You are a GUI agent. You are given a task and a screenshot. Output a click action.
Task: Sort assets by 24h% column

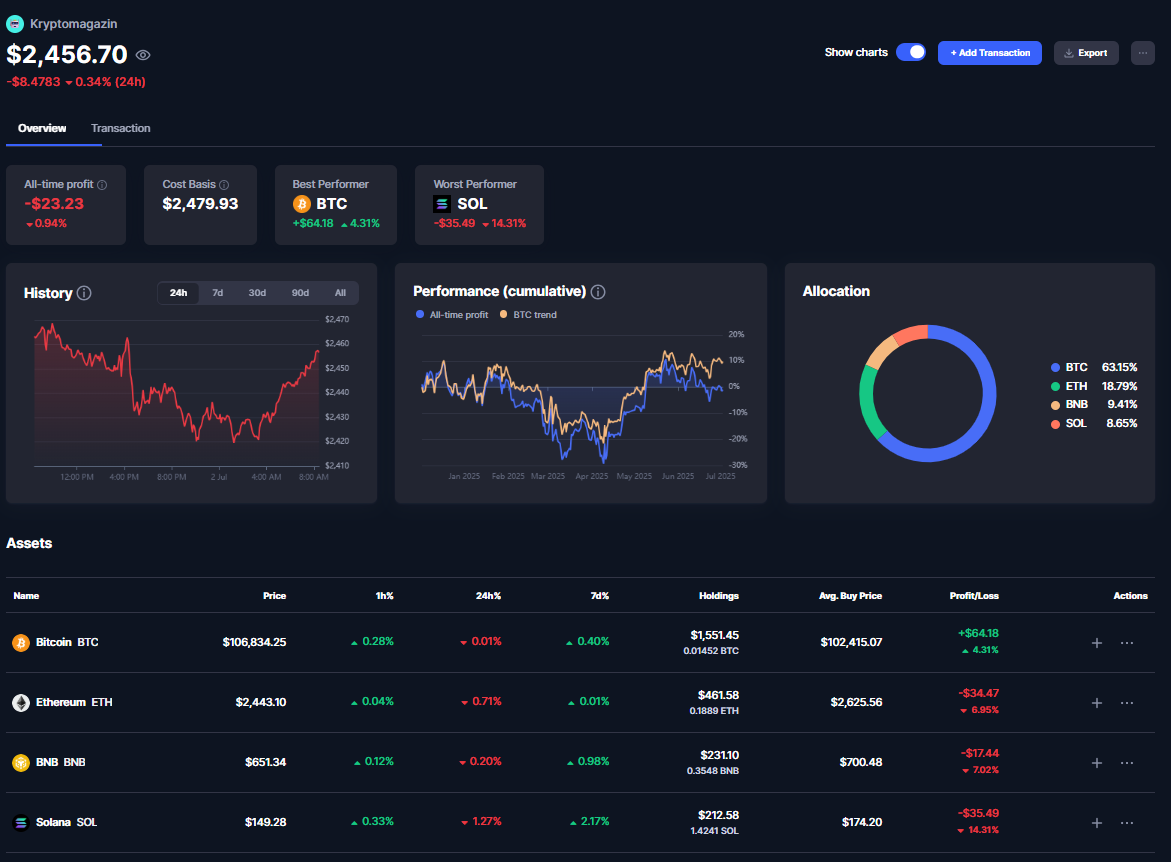[x=488, y=595]
